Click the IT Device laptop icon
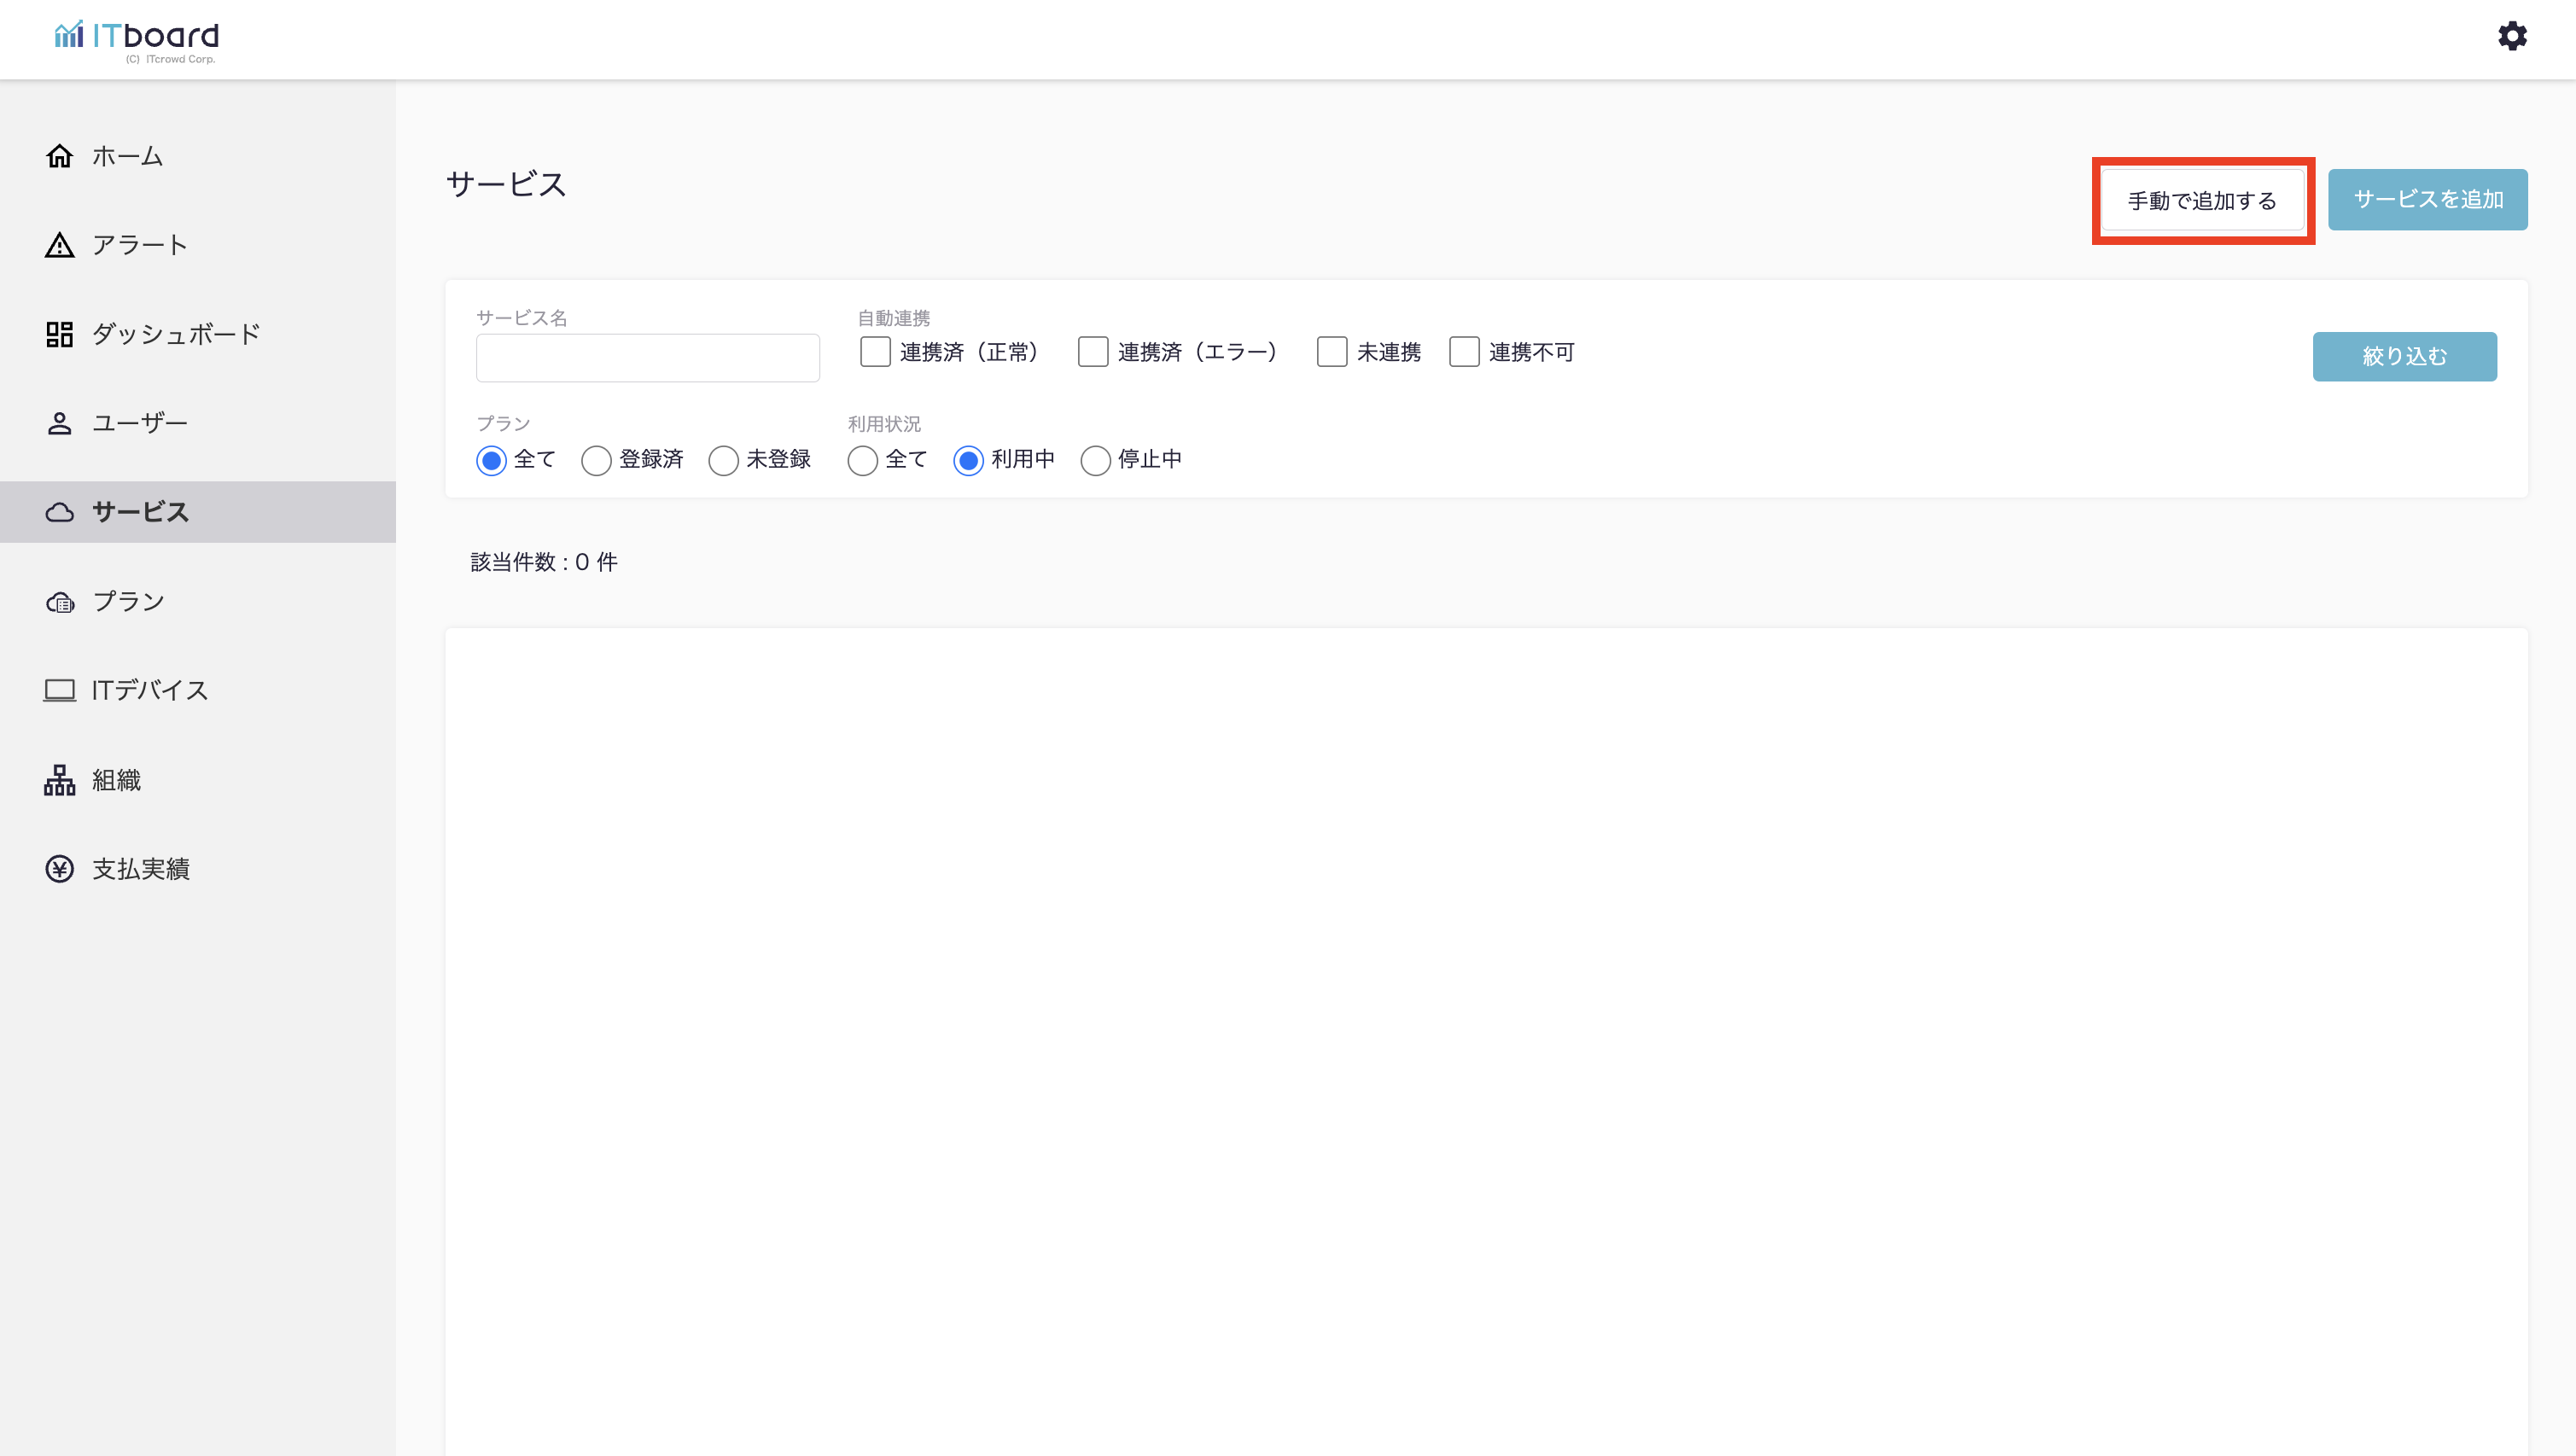 (x=60, y=690)
